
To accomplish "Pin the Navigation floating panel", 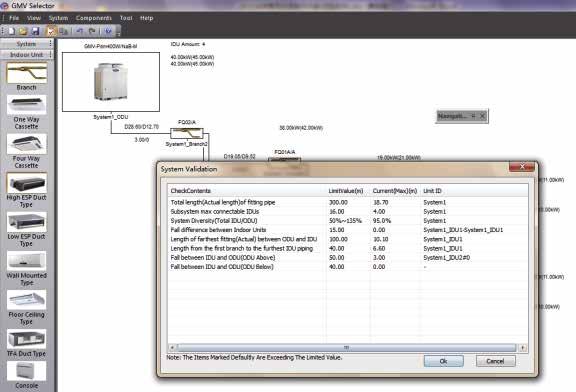I will [474, 116].
